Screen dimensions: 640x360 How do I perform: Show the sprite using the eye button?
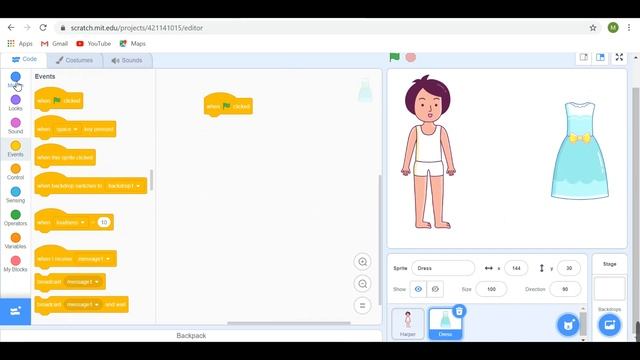[x=418, y=289]
